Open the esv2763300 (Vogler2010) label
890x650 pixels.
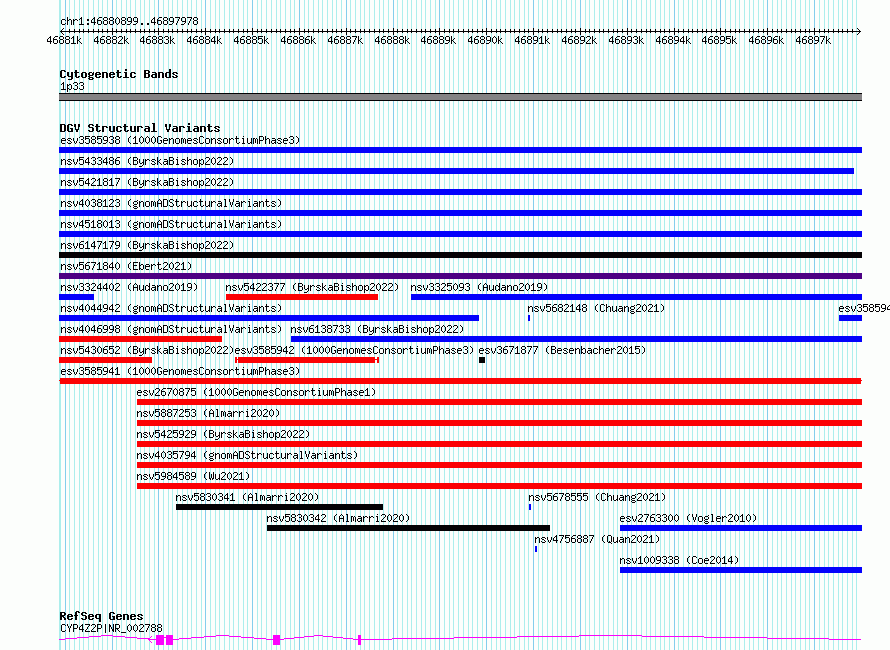pos(689,518)
